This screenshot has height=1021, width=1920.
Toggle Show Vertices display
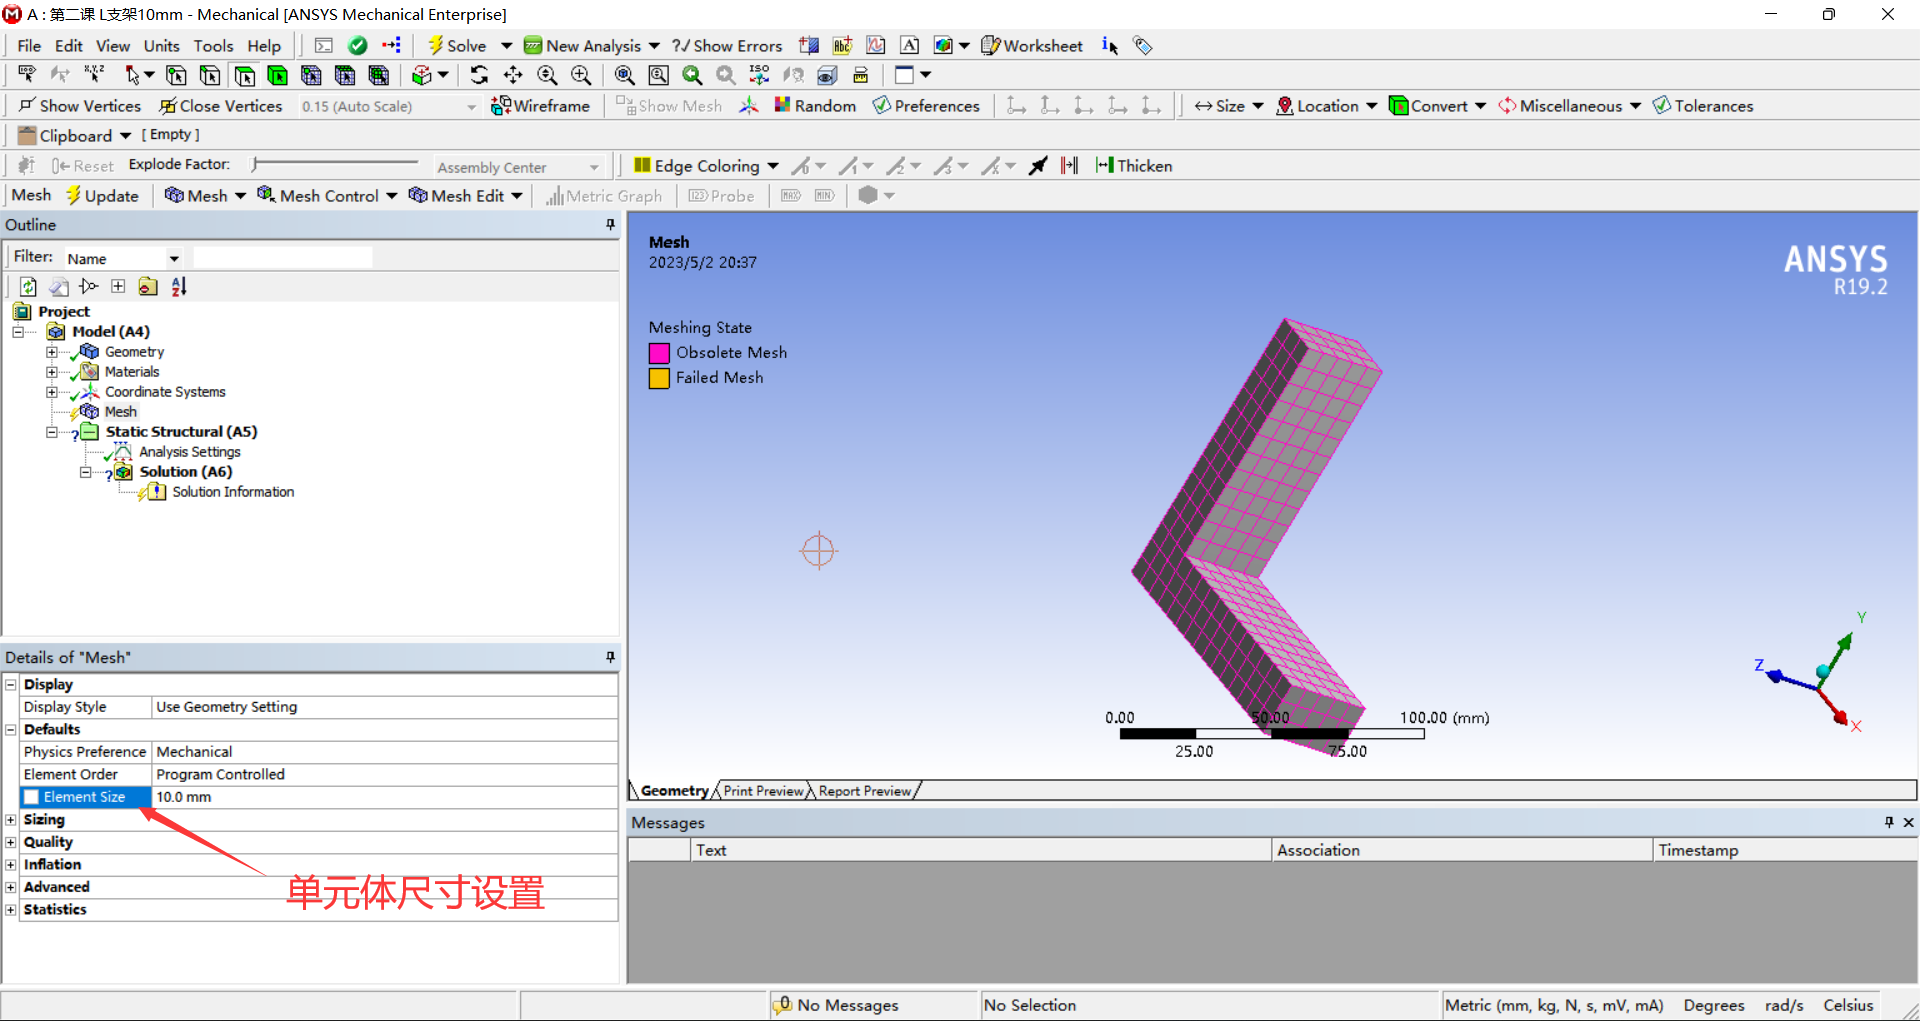point(80,105)
